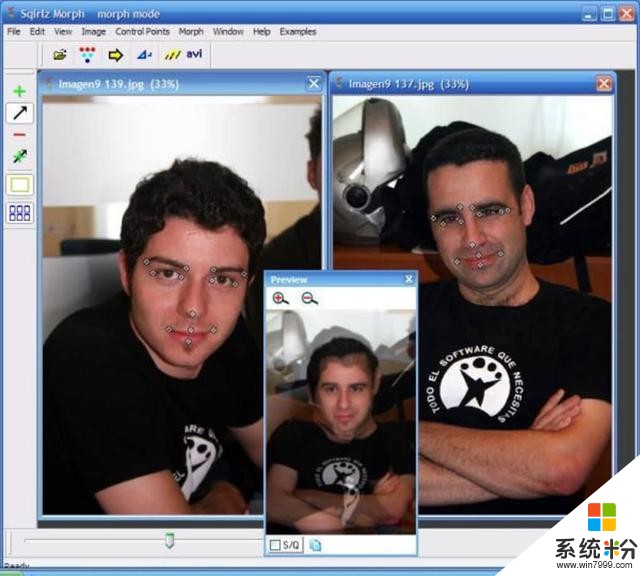This screenshot has width=640, height=576.
Task: Click the copy icon in Preview window
Action: tap(315, 545)
